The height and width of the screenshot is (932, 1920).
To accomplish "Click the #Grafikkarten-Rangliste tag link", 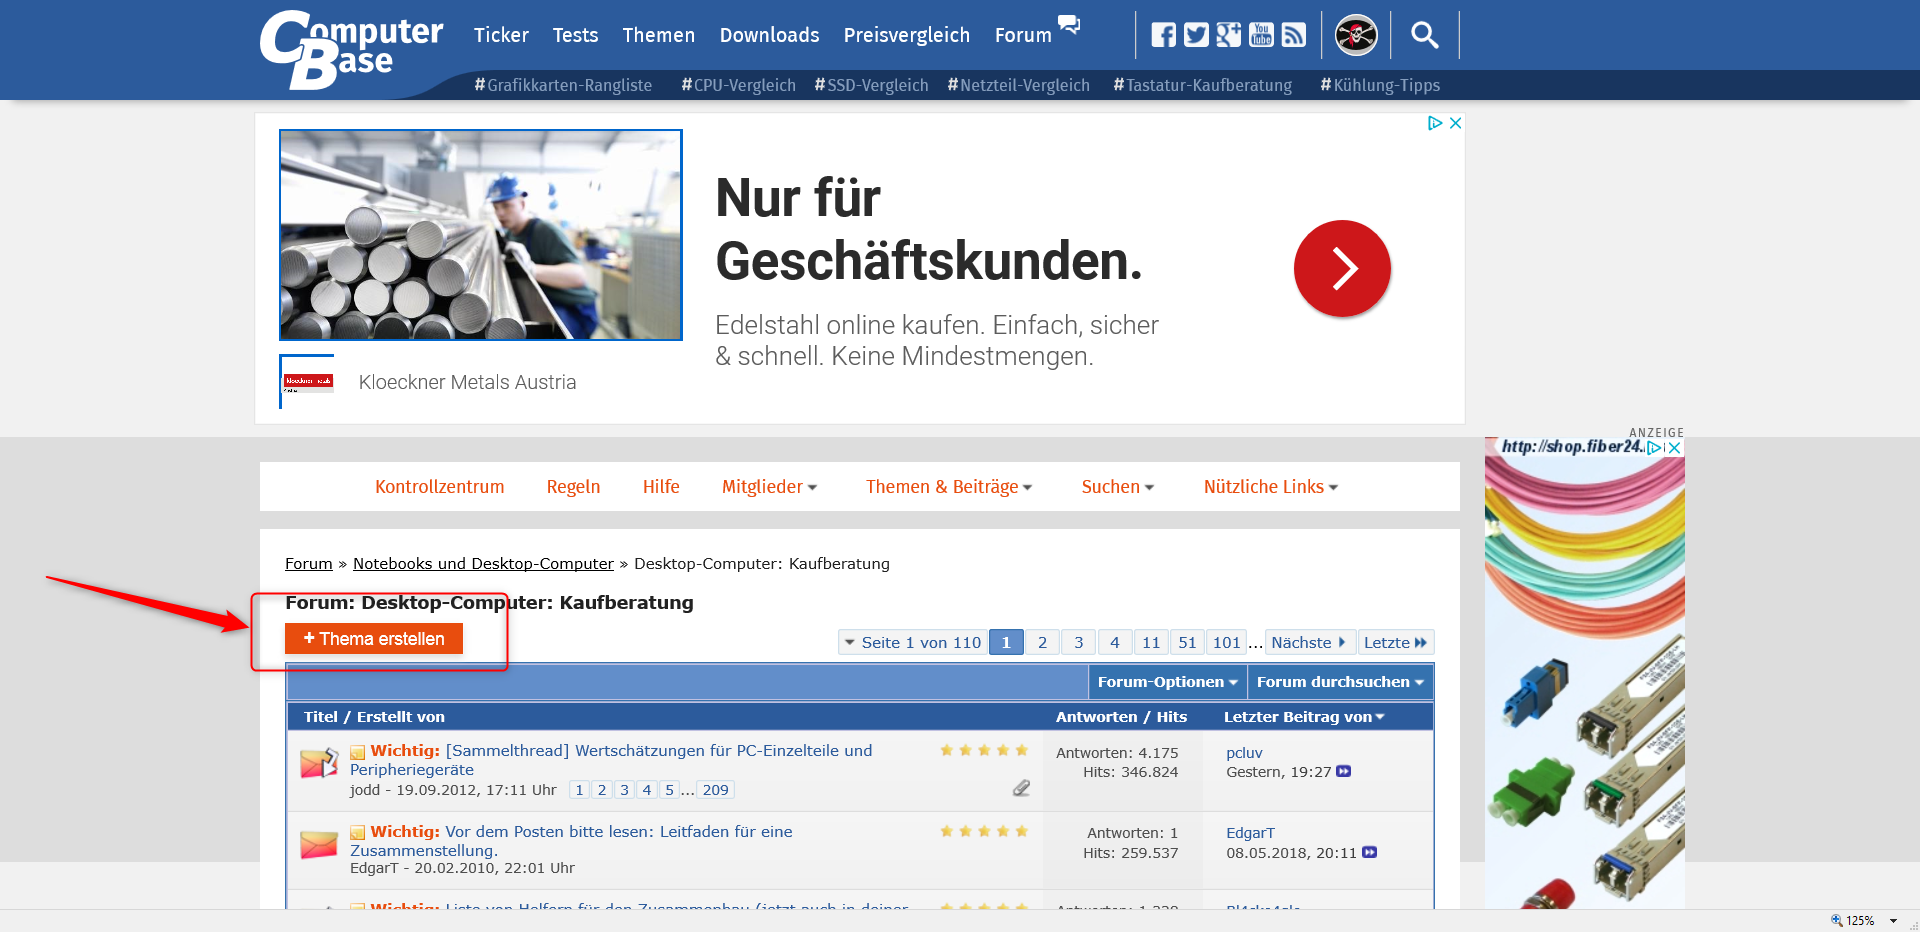I will [x=563, y=85].
